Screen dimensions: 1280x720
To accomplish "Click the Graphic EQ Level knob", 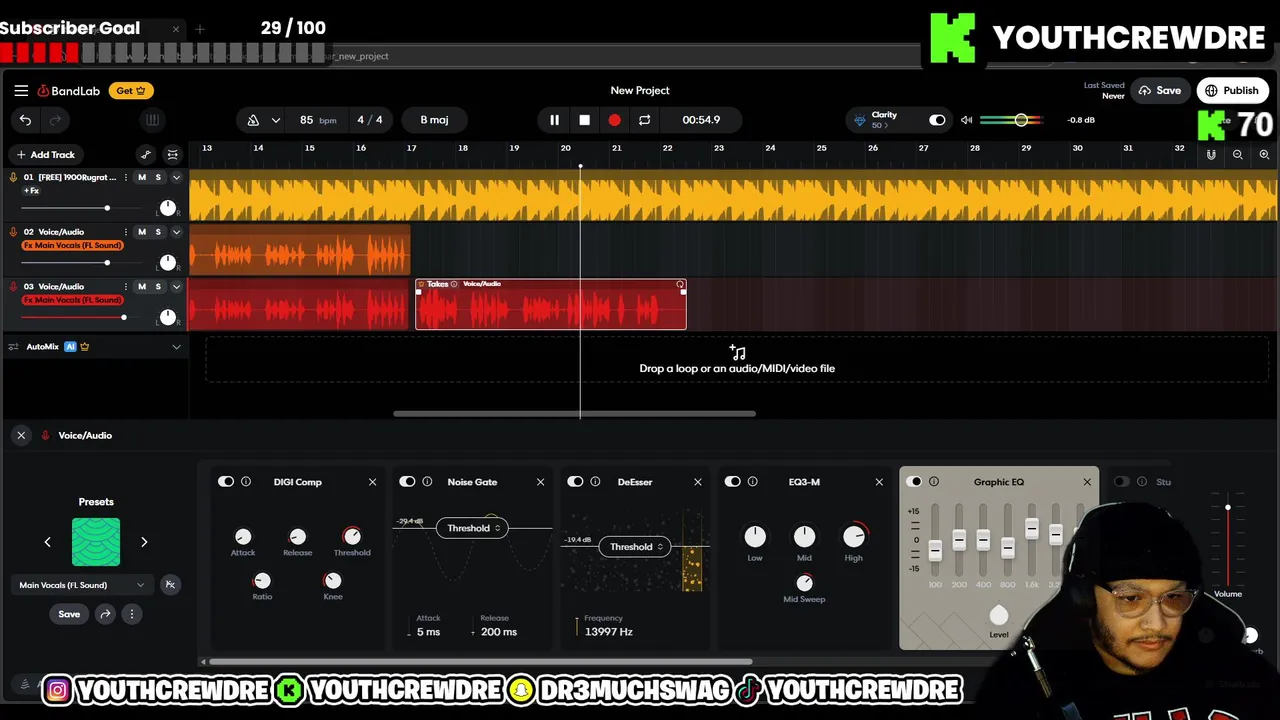I will pos(998,615).
